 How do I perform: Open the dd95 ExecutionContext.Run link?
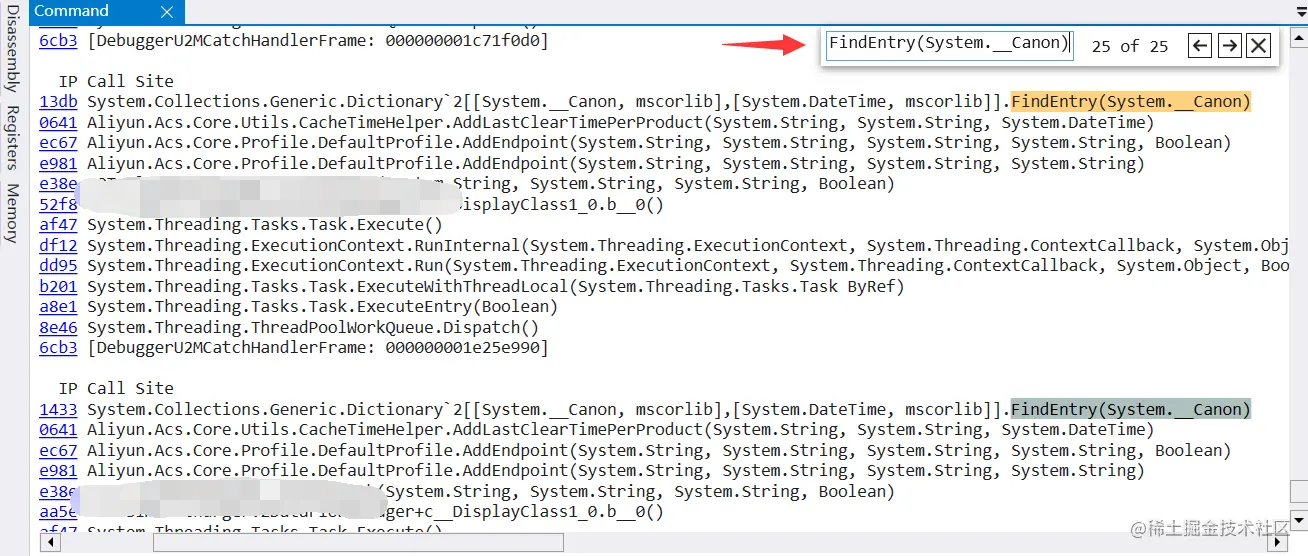(x=58, y=266)
